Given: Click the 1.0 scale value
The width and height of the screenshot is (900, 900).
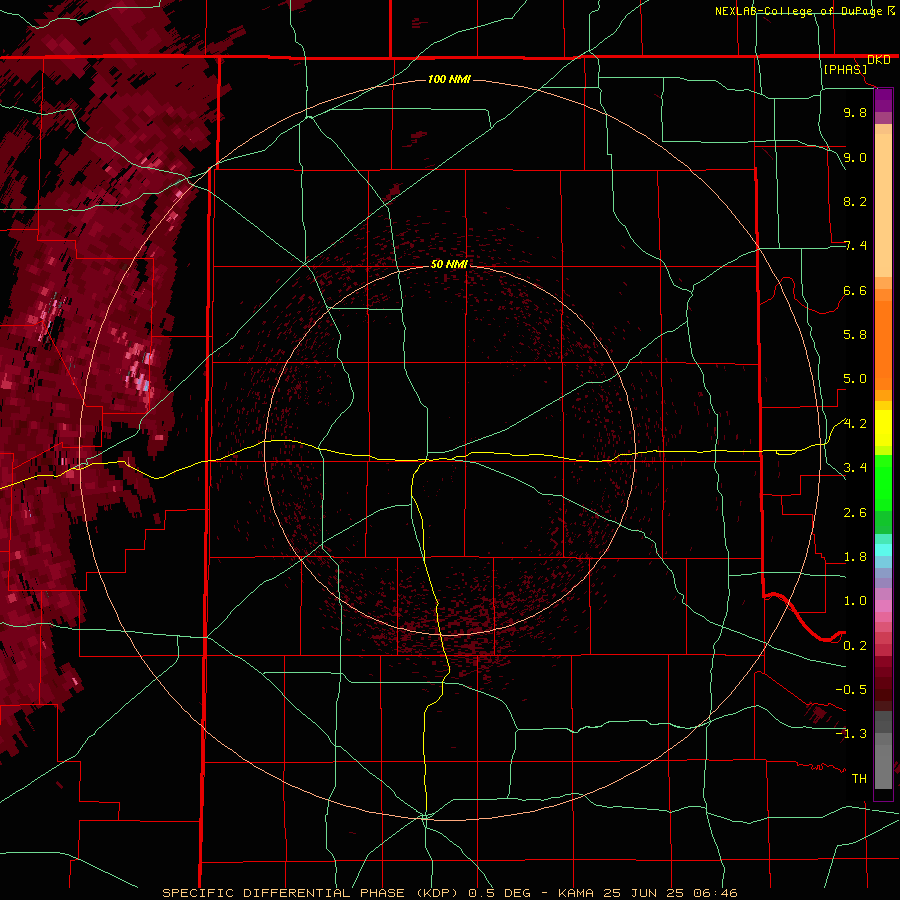Looking at the screenshot, I should (855, 601).
